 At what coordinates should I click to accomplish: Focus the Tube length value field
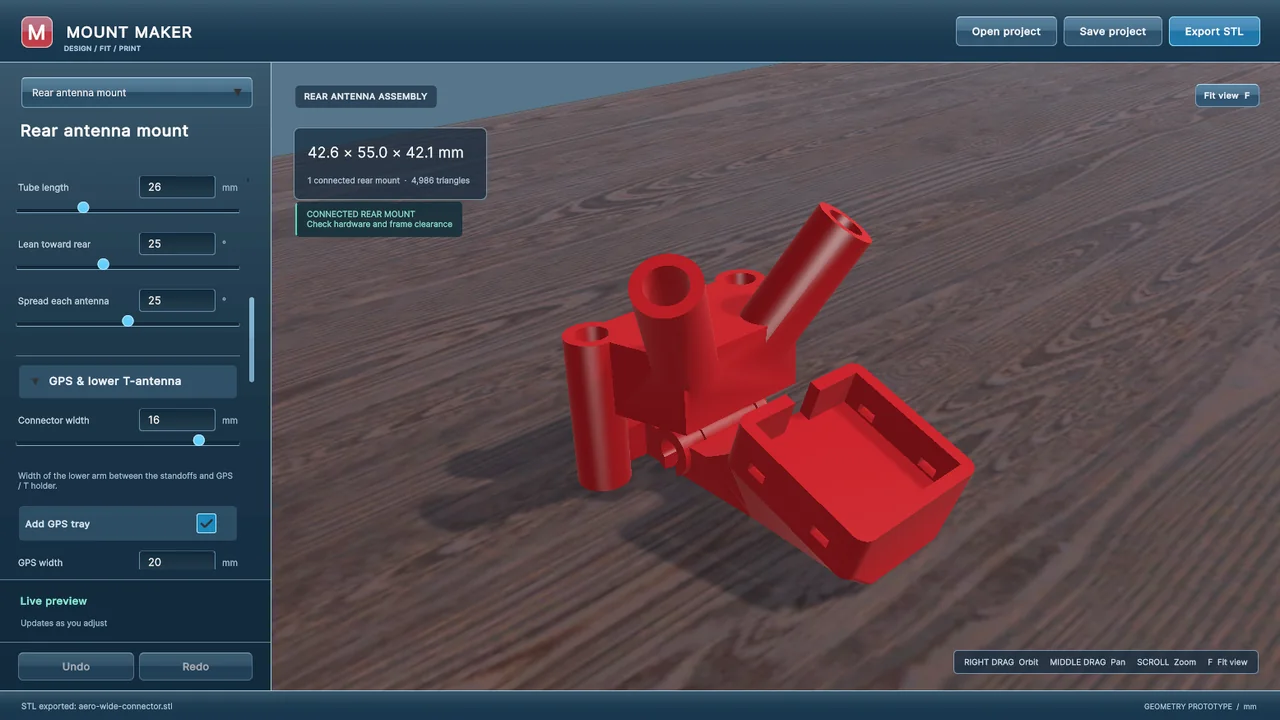coord(177,187)
